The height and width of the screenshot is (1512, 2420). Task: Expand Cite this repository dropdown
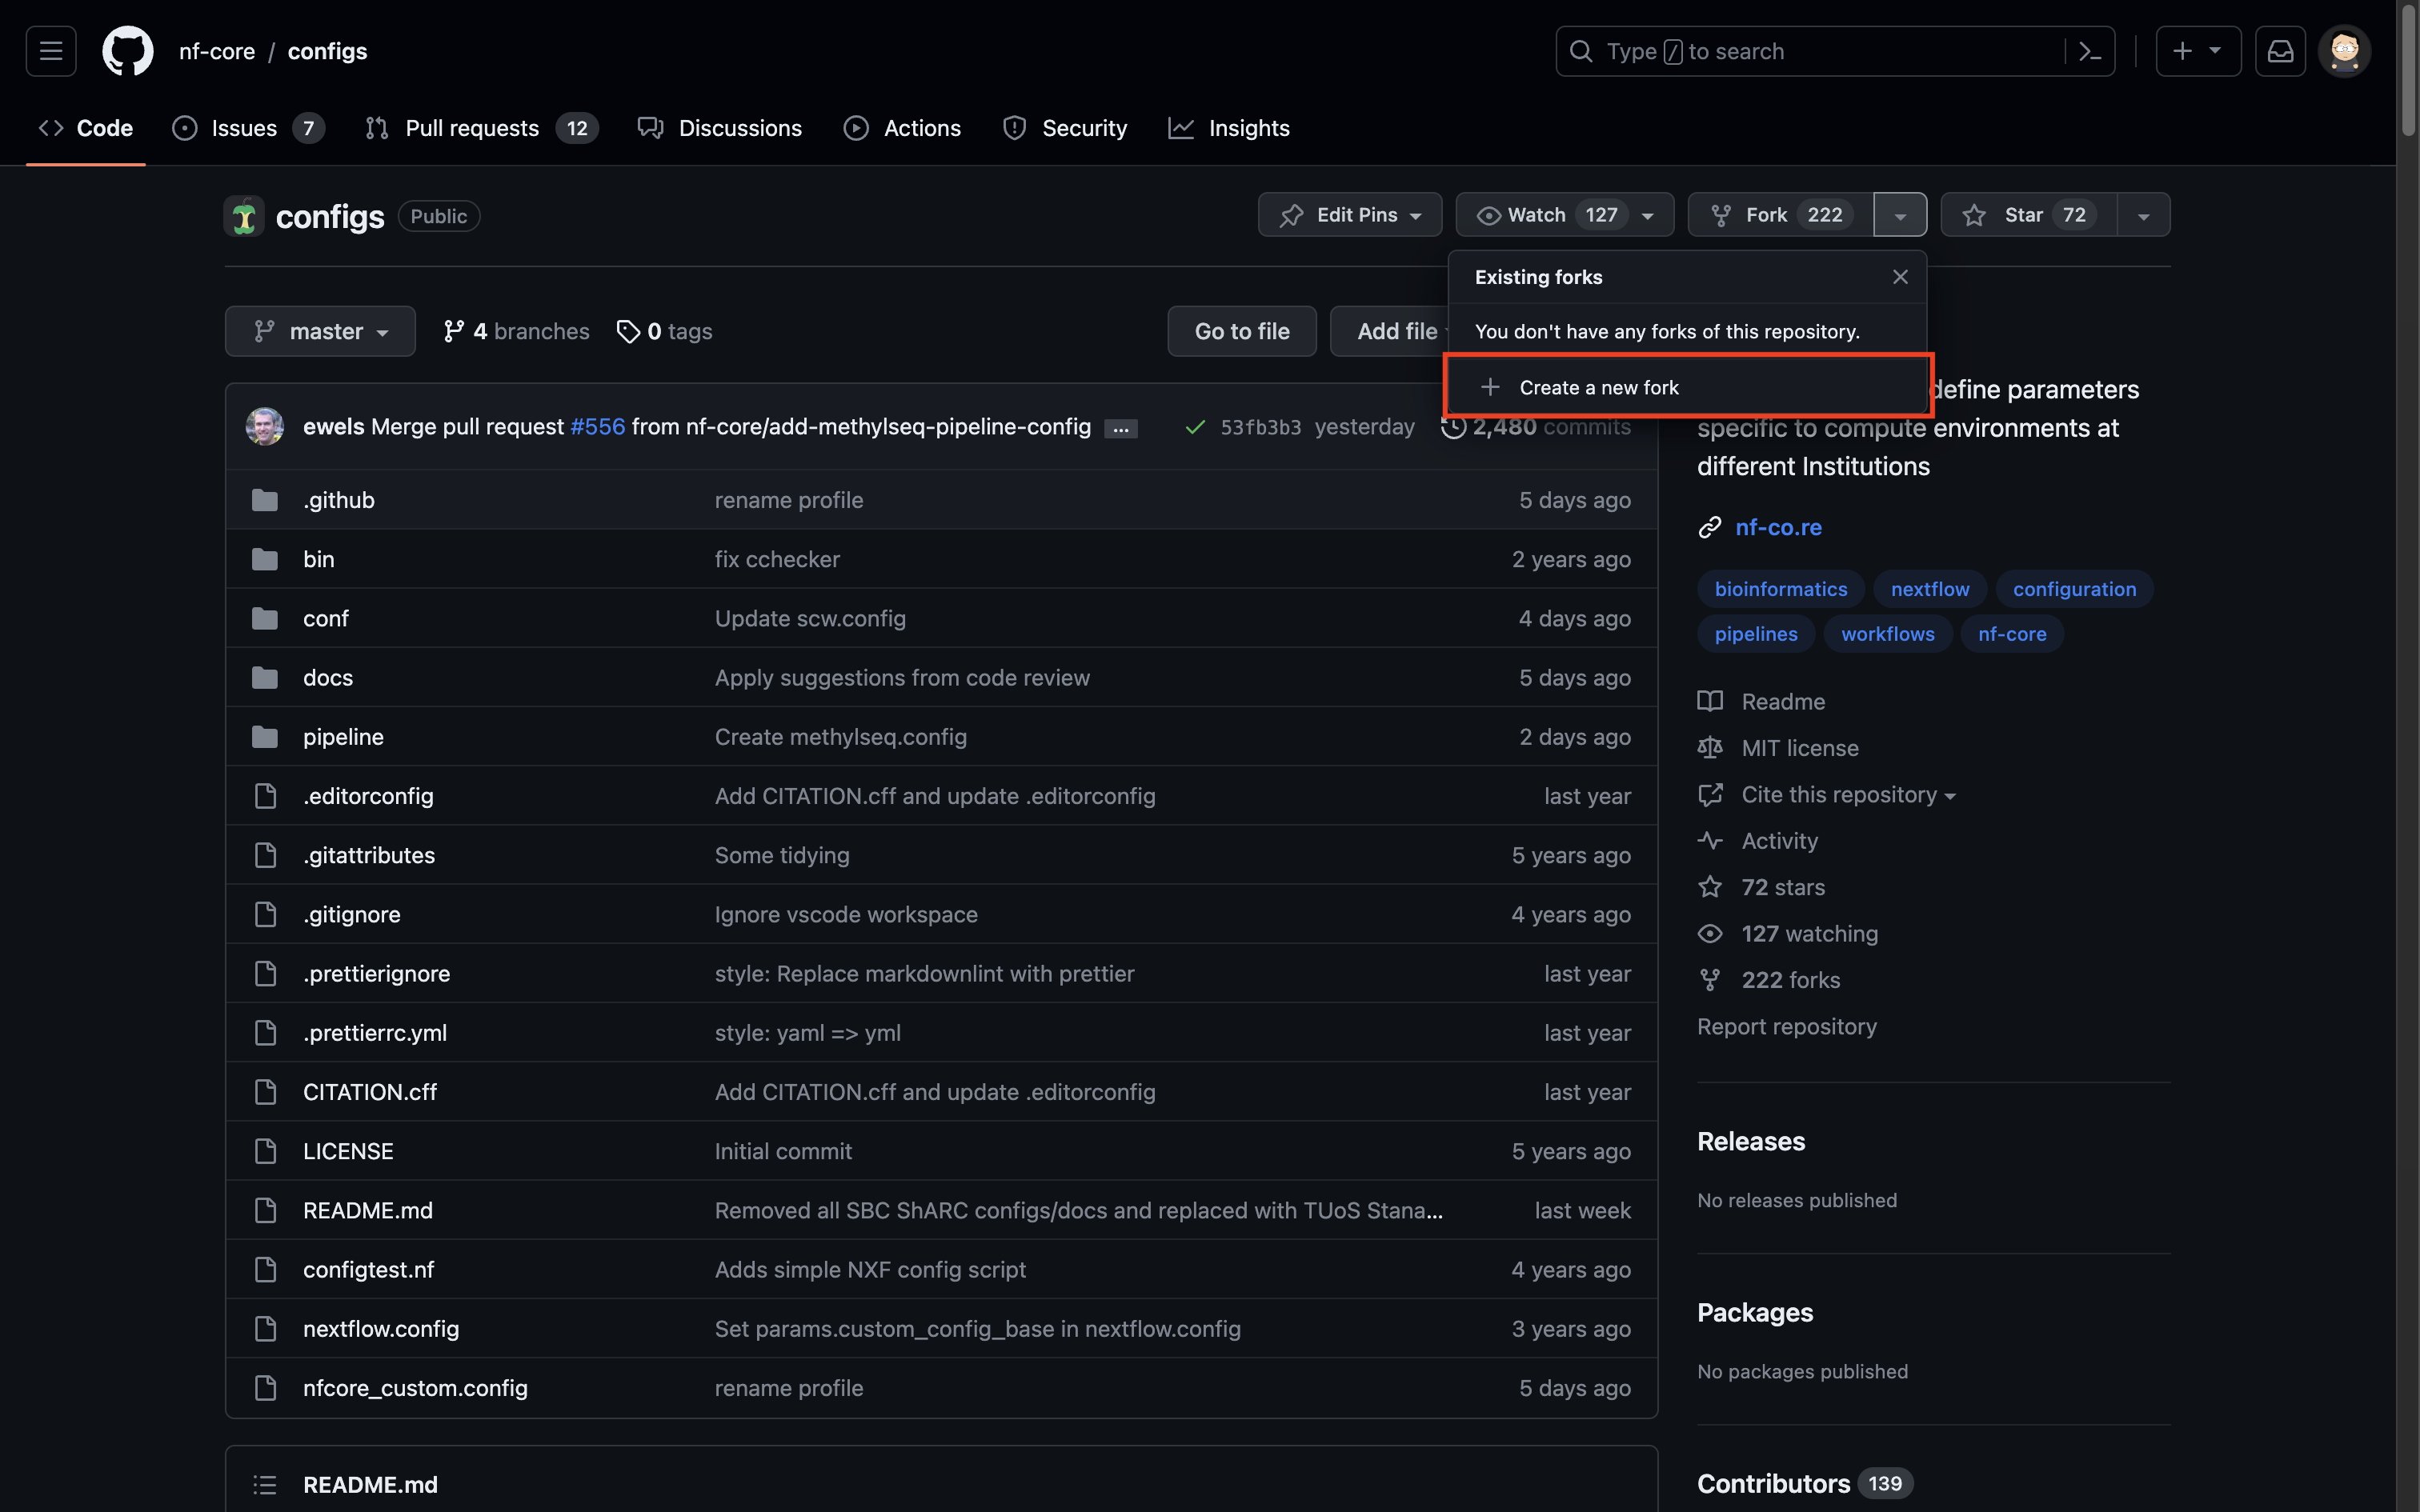coord(1827,795)
